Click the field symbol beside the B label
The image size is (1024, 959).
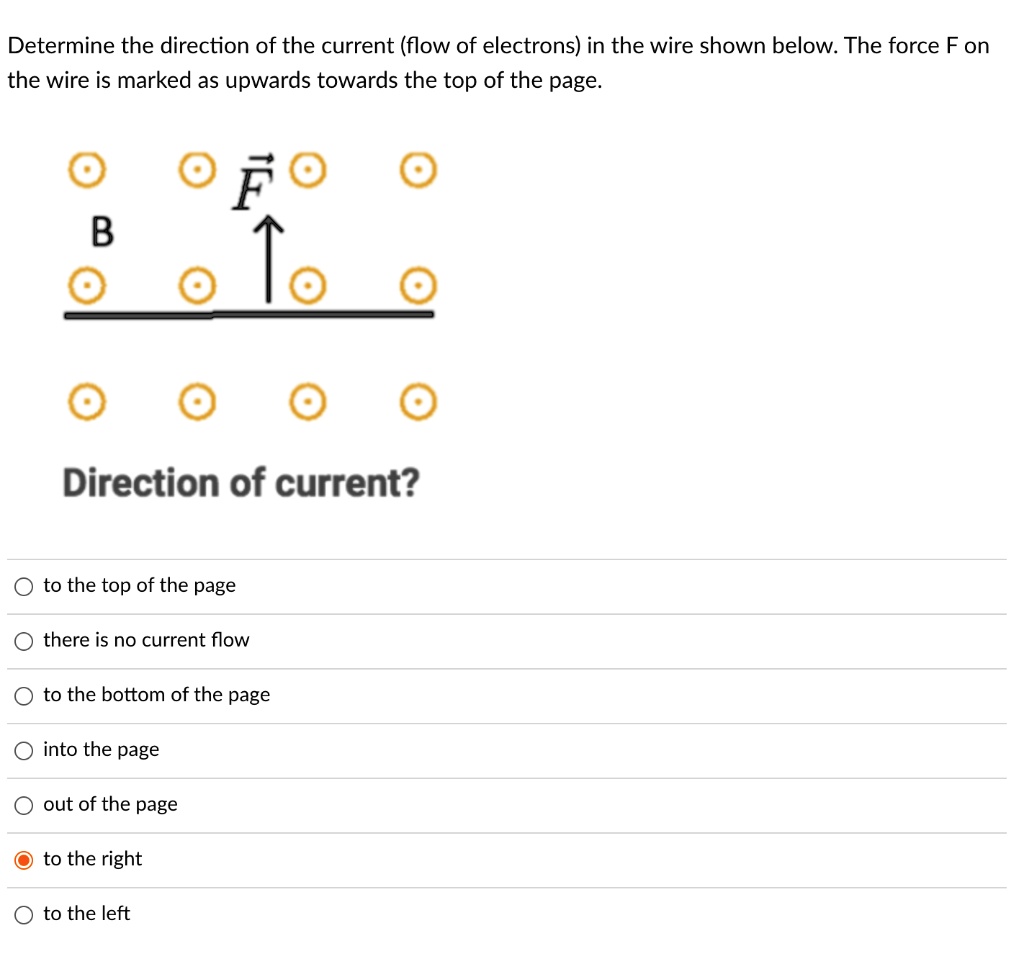pos(88,286)
